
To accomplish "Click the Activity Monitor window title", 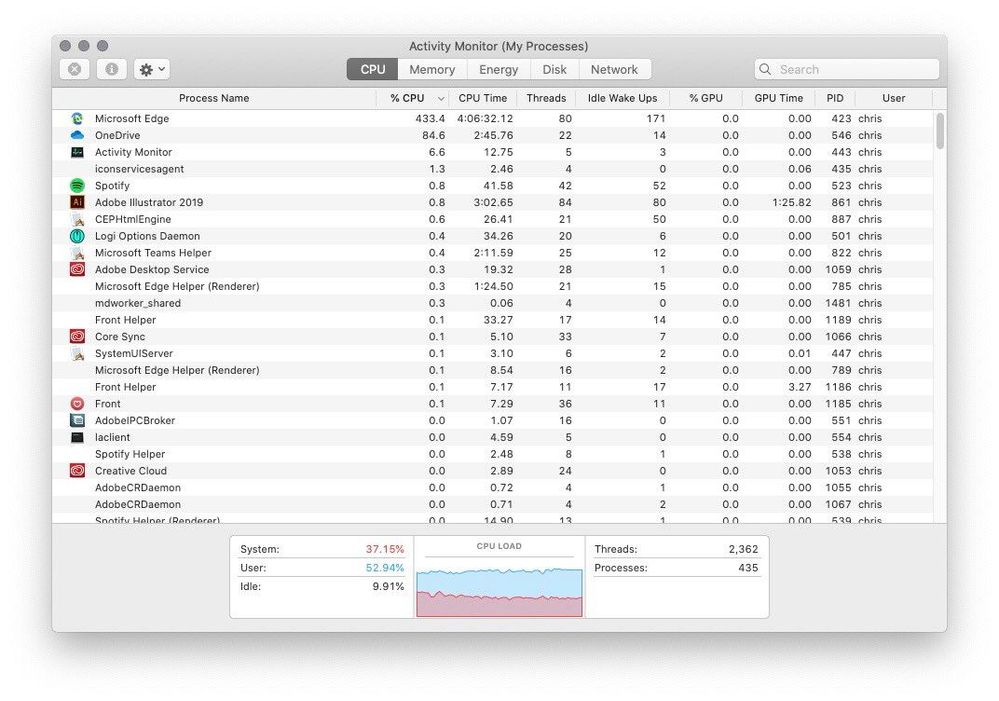I will [498, 47].
